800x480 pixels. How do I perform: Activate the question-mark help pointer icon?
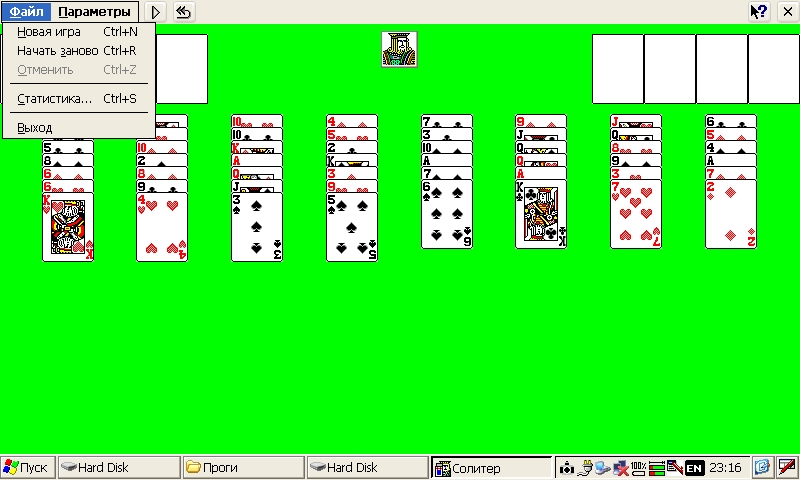click(x=759, y=11)
